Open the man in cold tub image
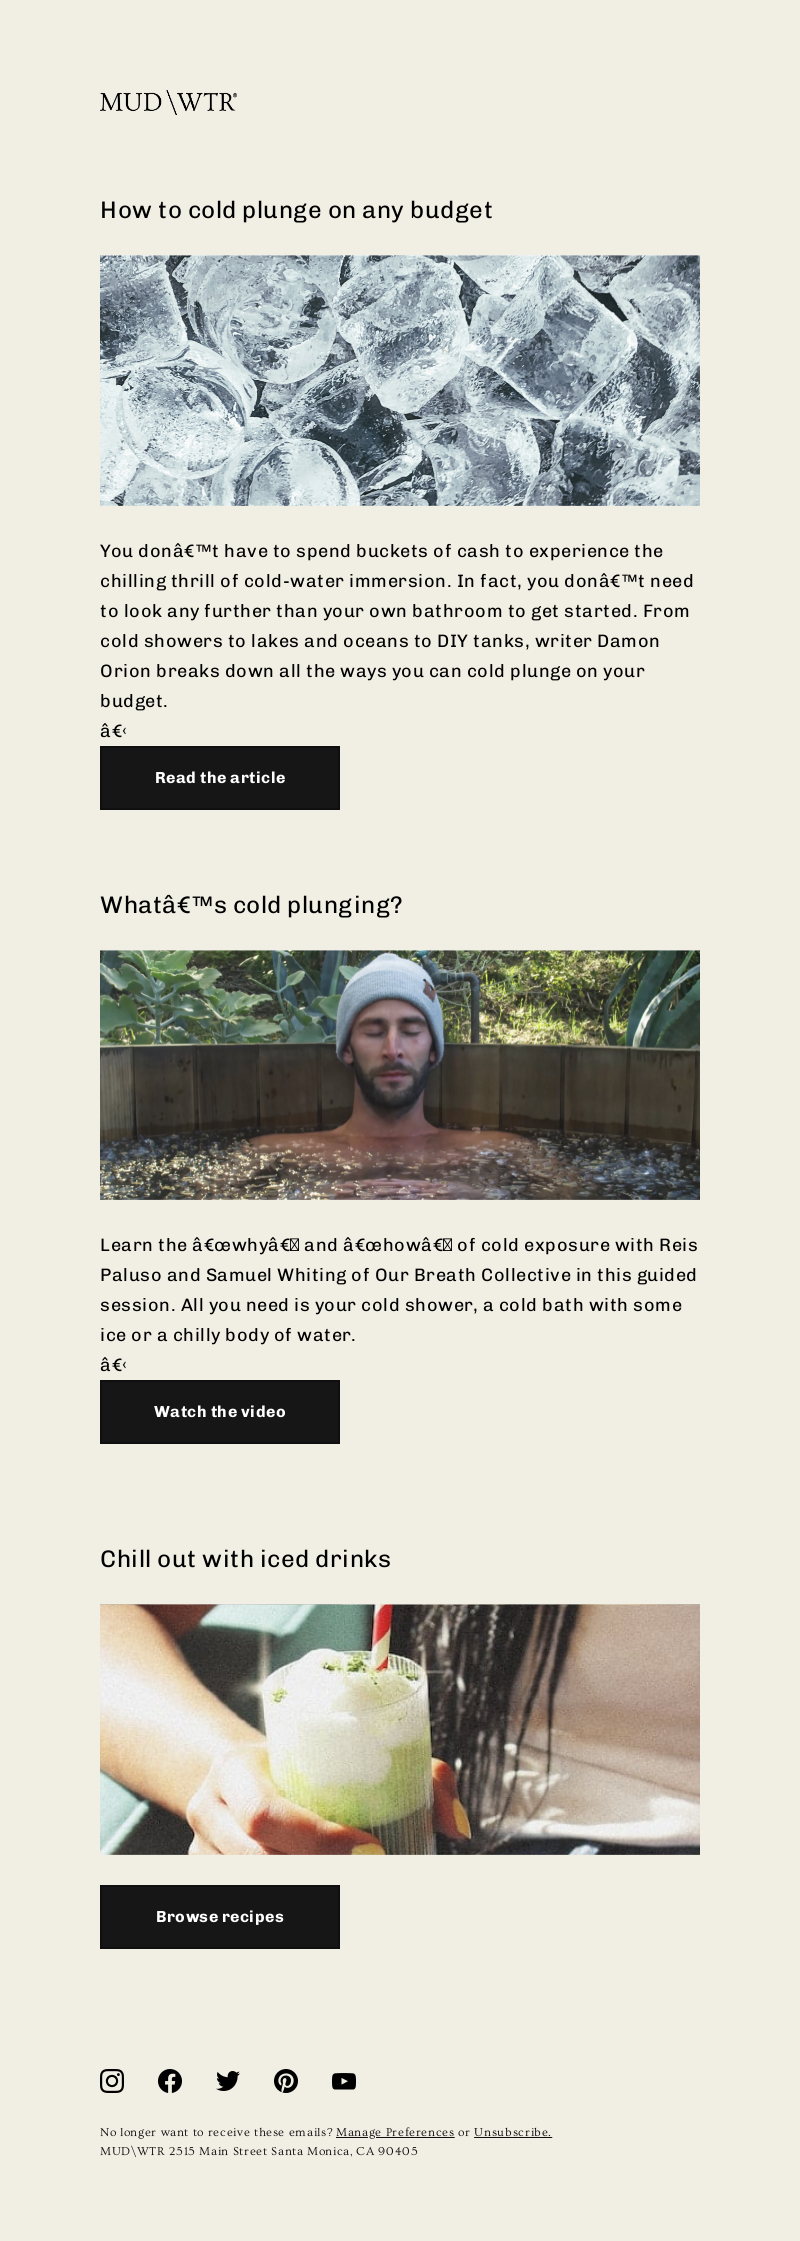This screenshot has height=2241, width=800. 400,1075
